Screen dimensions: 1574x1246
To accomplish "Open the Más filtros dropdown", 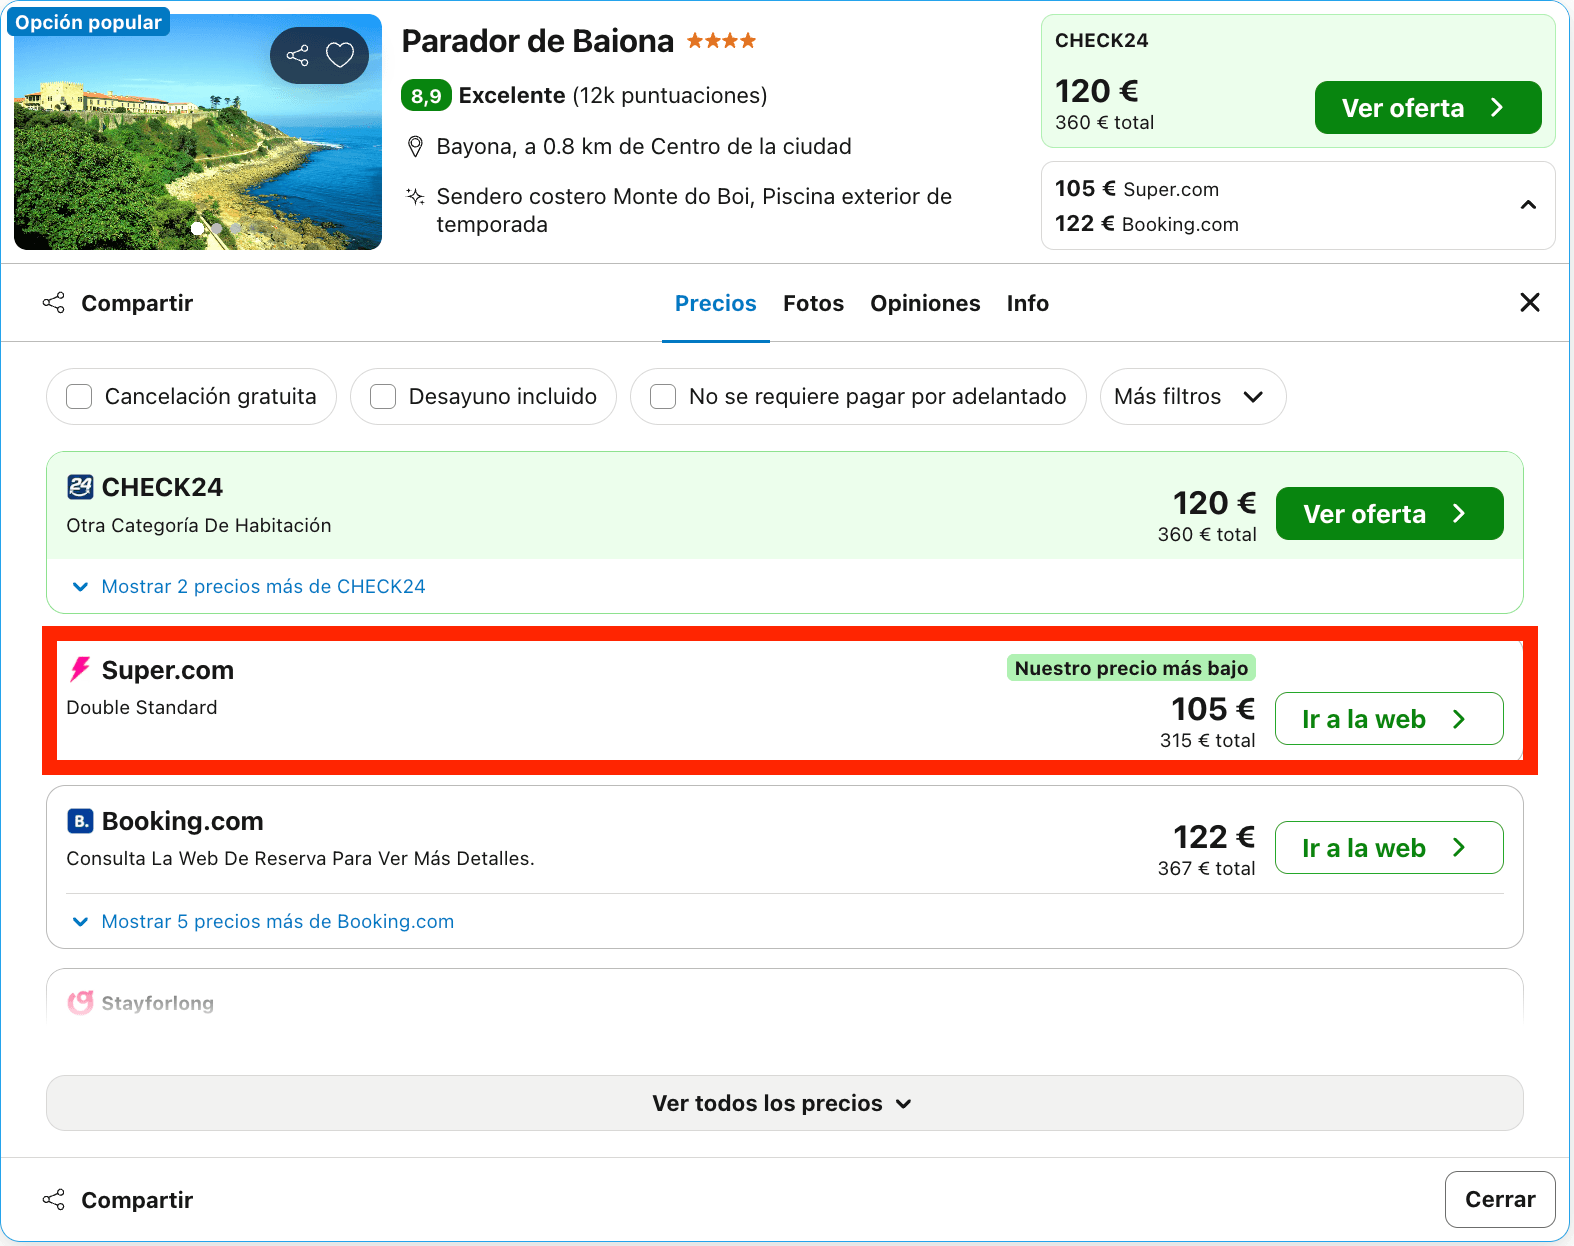I will (1193, 397).
